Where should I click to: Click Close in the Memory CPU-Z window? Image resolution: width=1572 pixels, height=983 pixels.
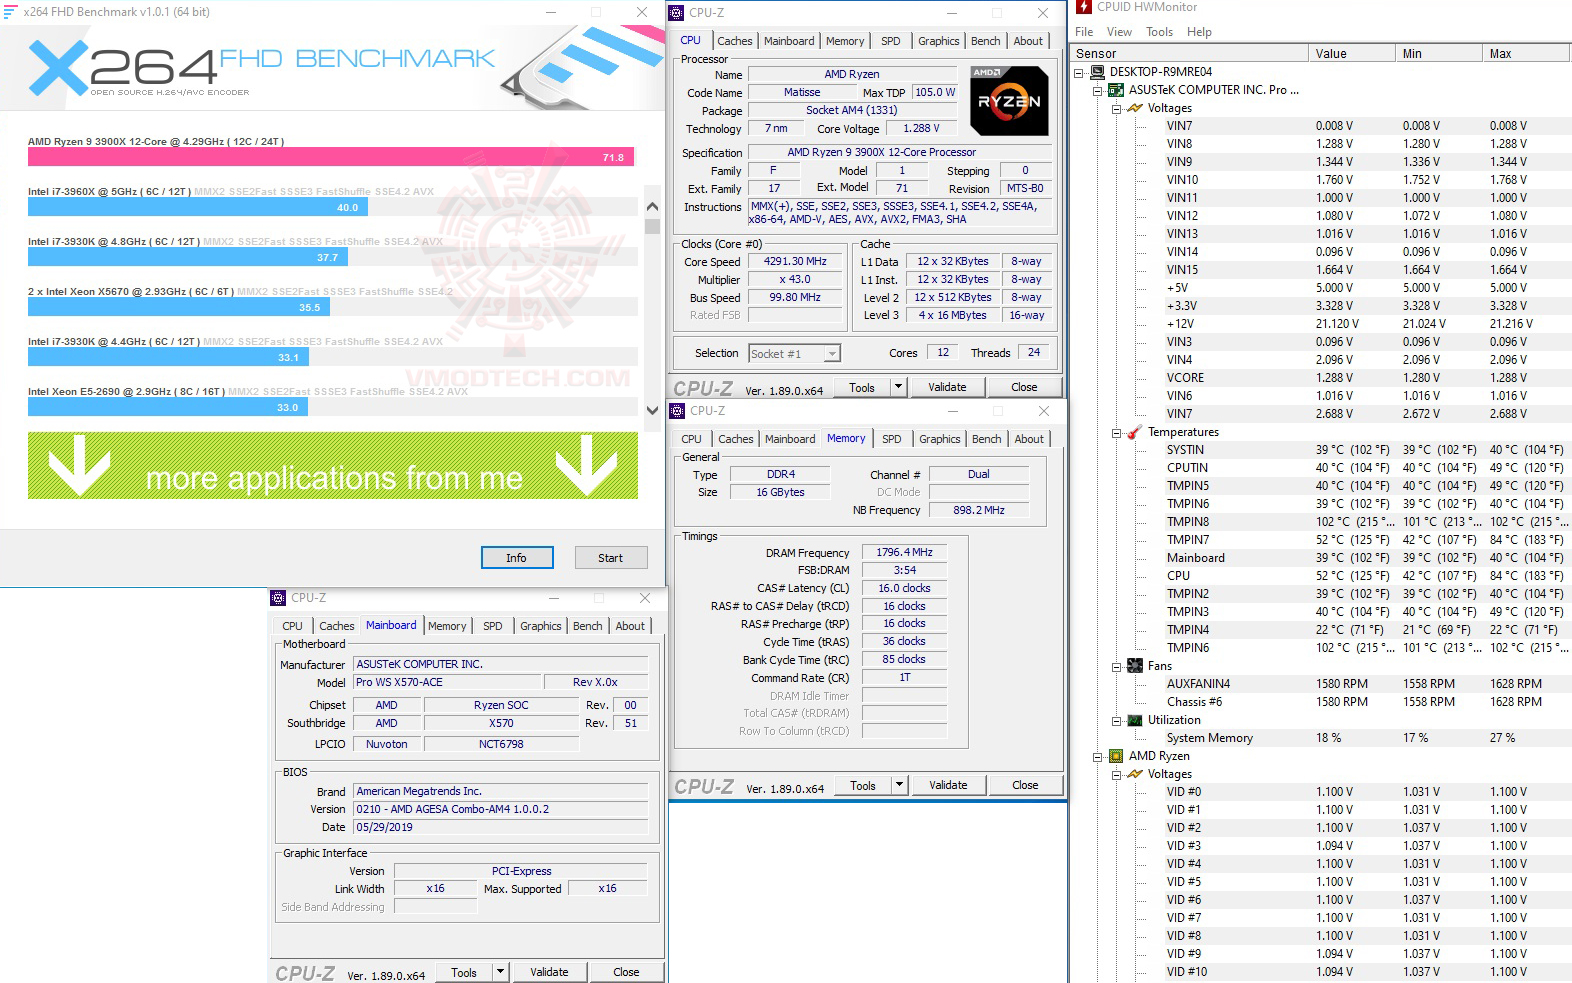coord(1025,785)
